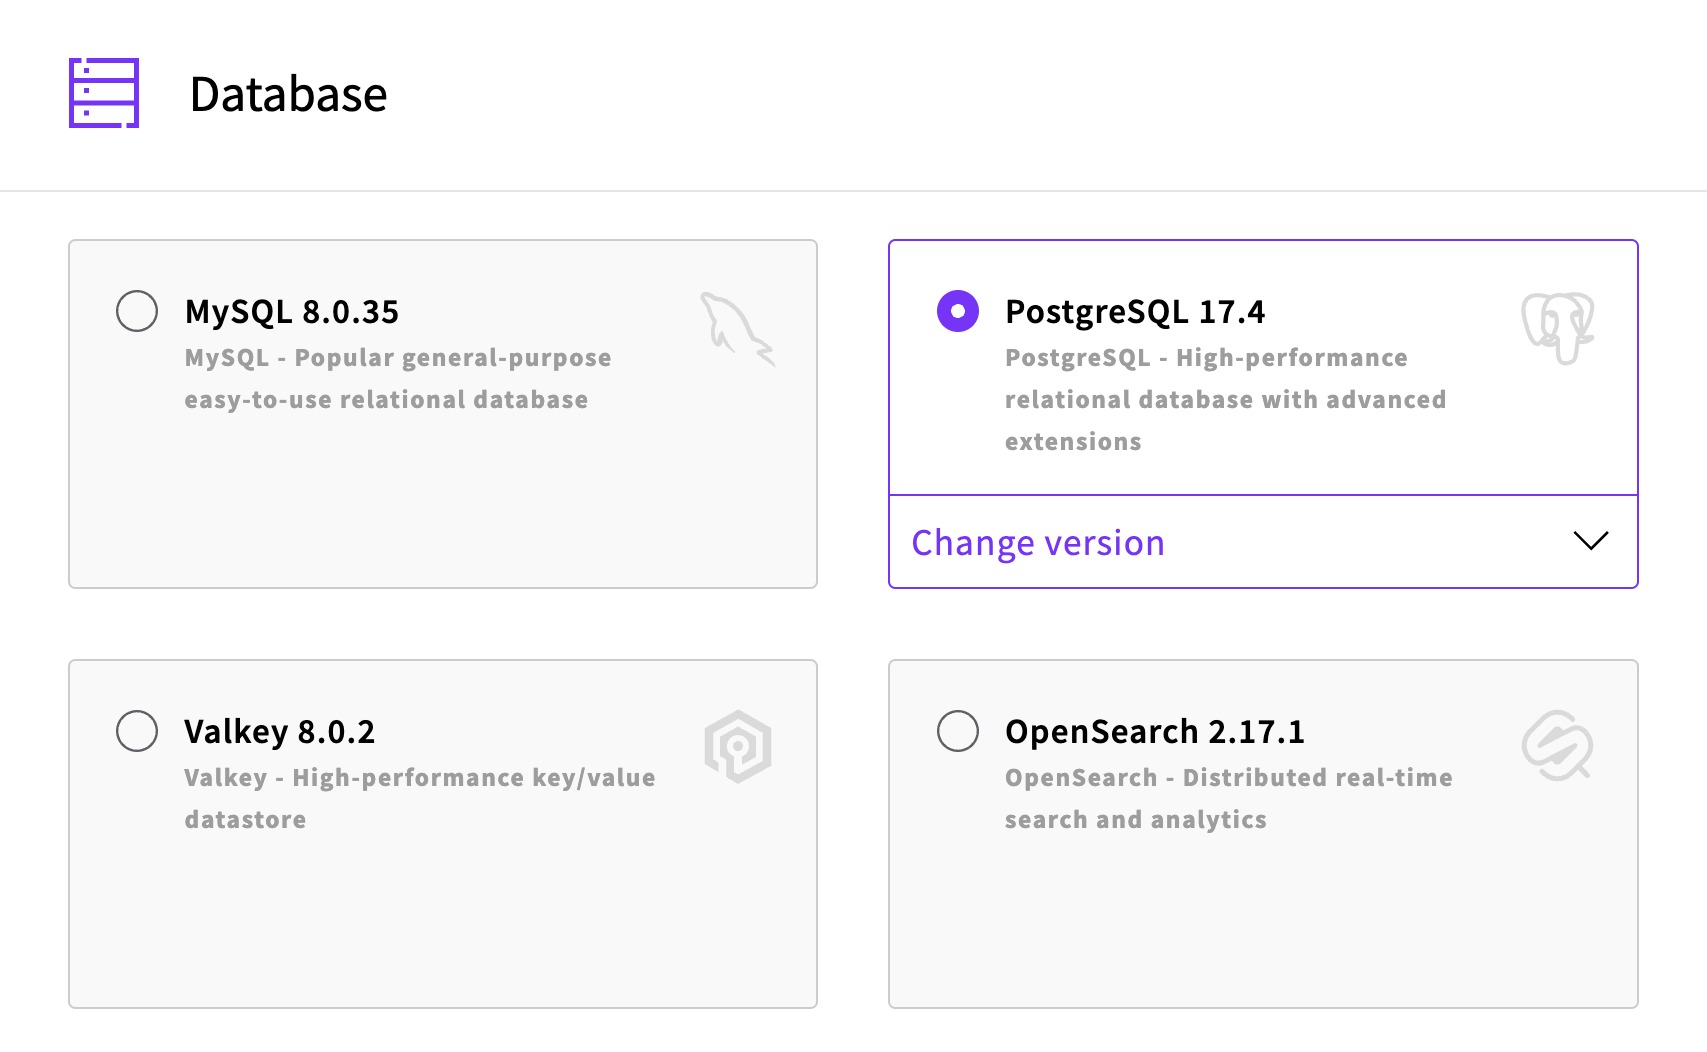
Task: Select the MySQL 8.0.35 radio button
Action: (137, 311)
